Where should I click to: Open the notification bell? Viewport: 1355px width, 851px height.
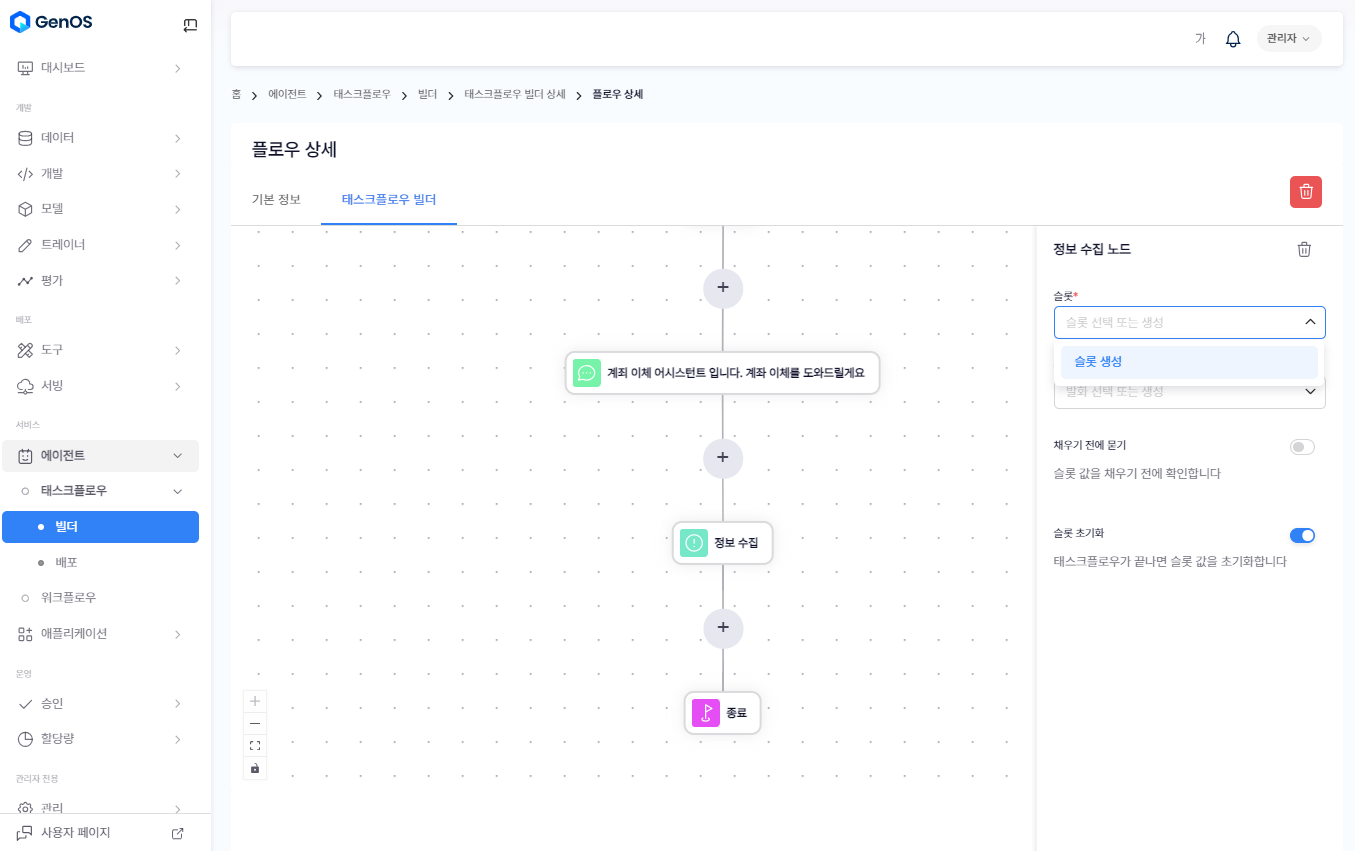coord(1233,39)
